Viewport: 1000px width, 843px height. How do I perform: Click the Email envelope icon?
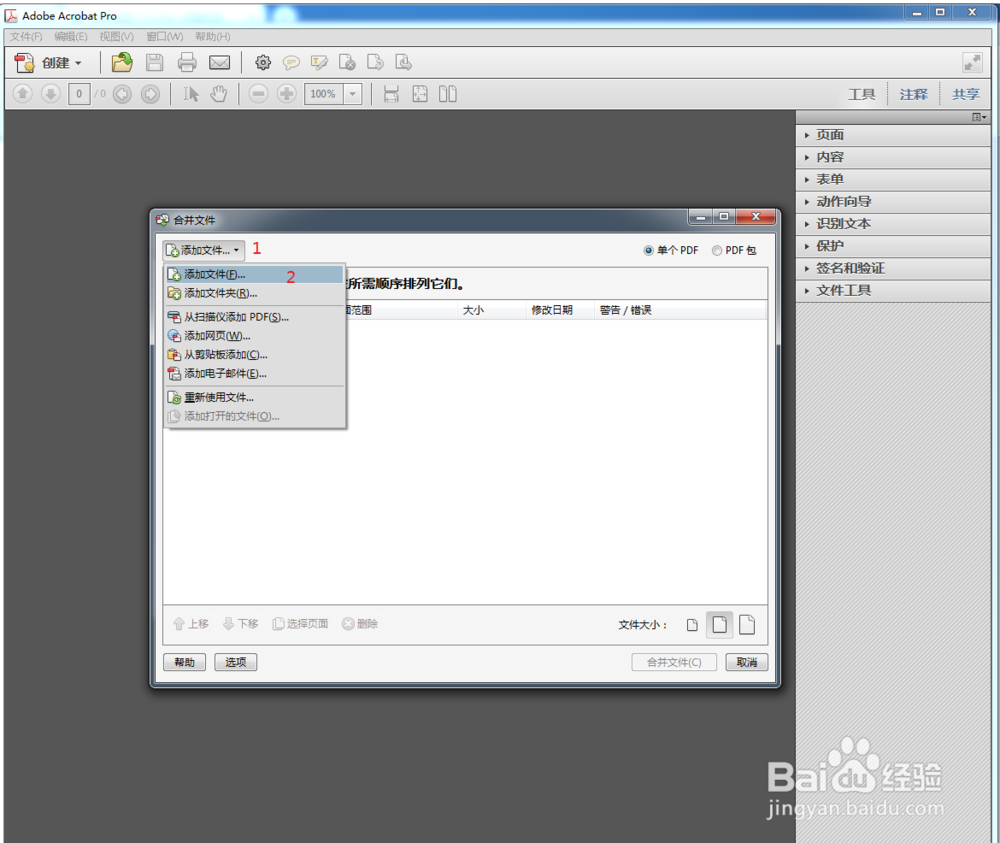219,62
